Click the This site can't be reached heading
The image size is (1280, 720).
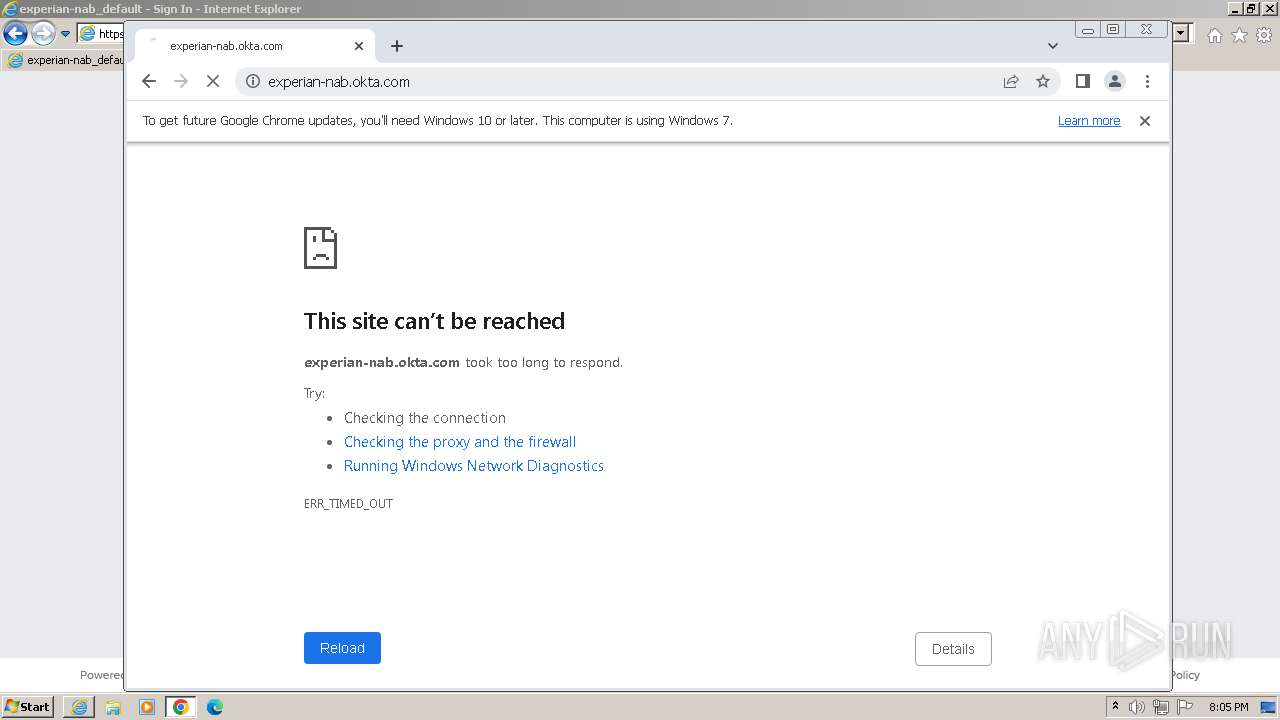tap(434, 321)
